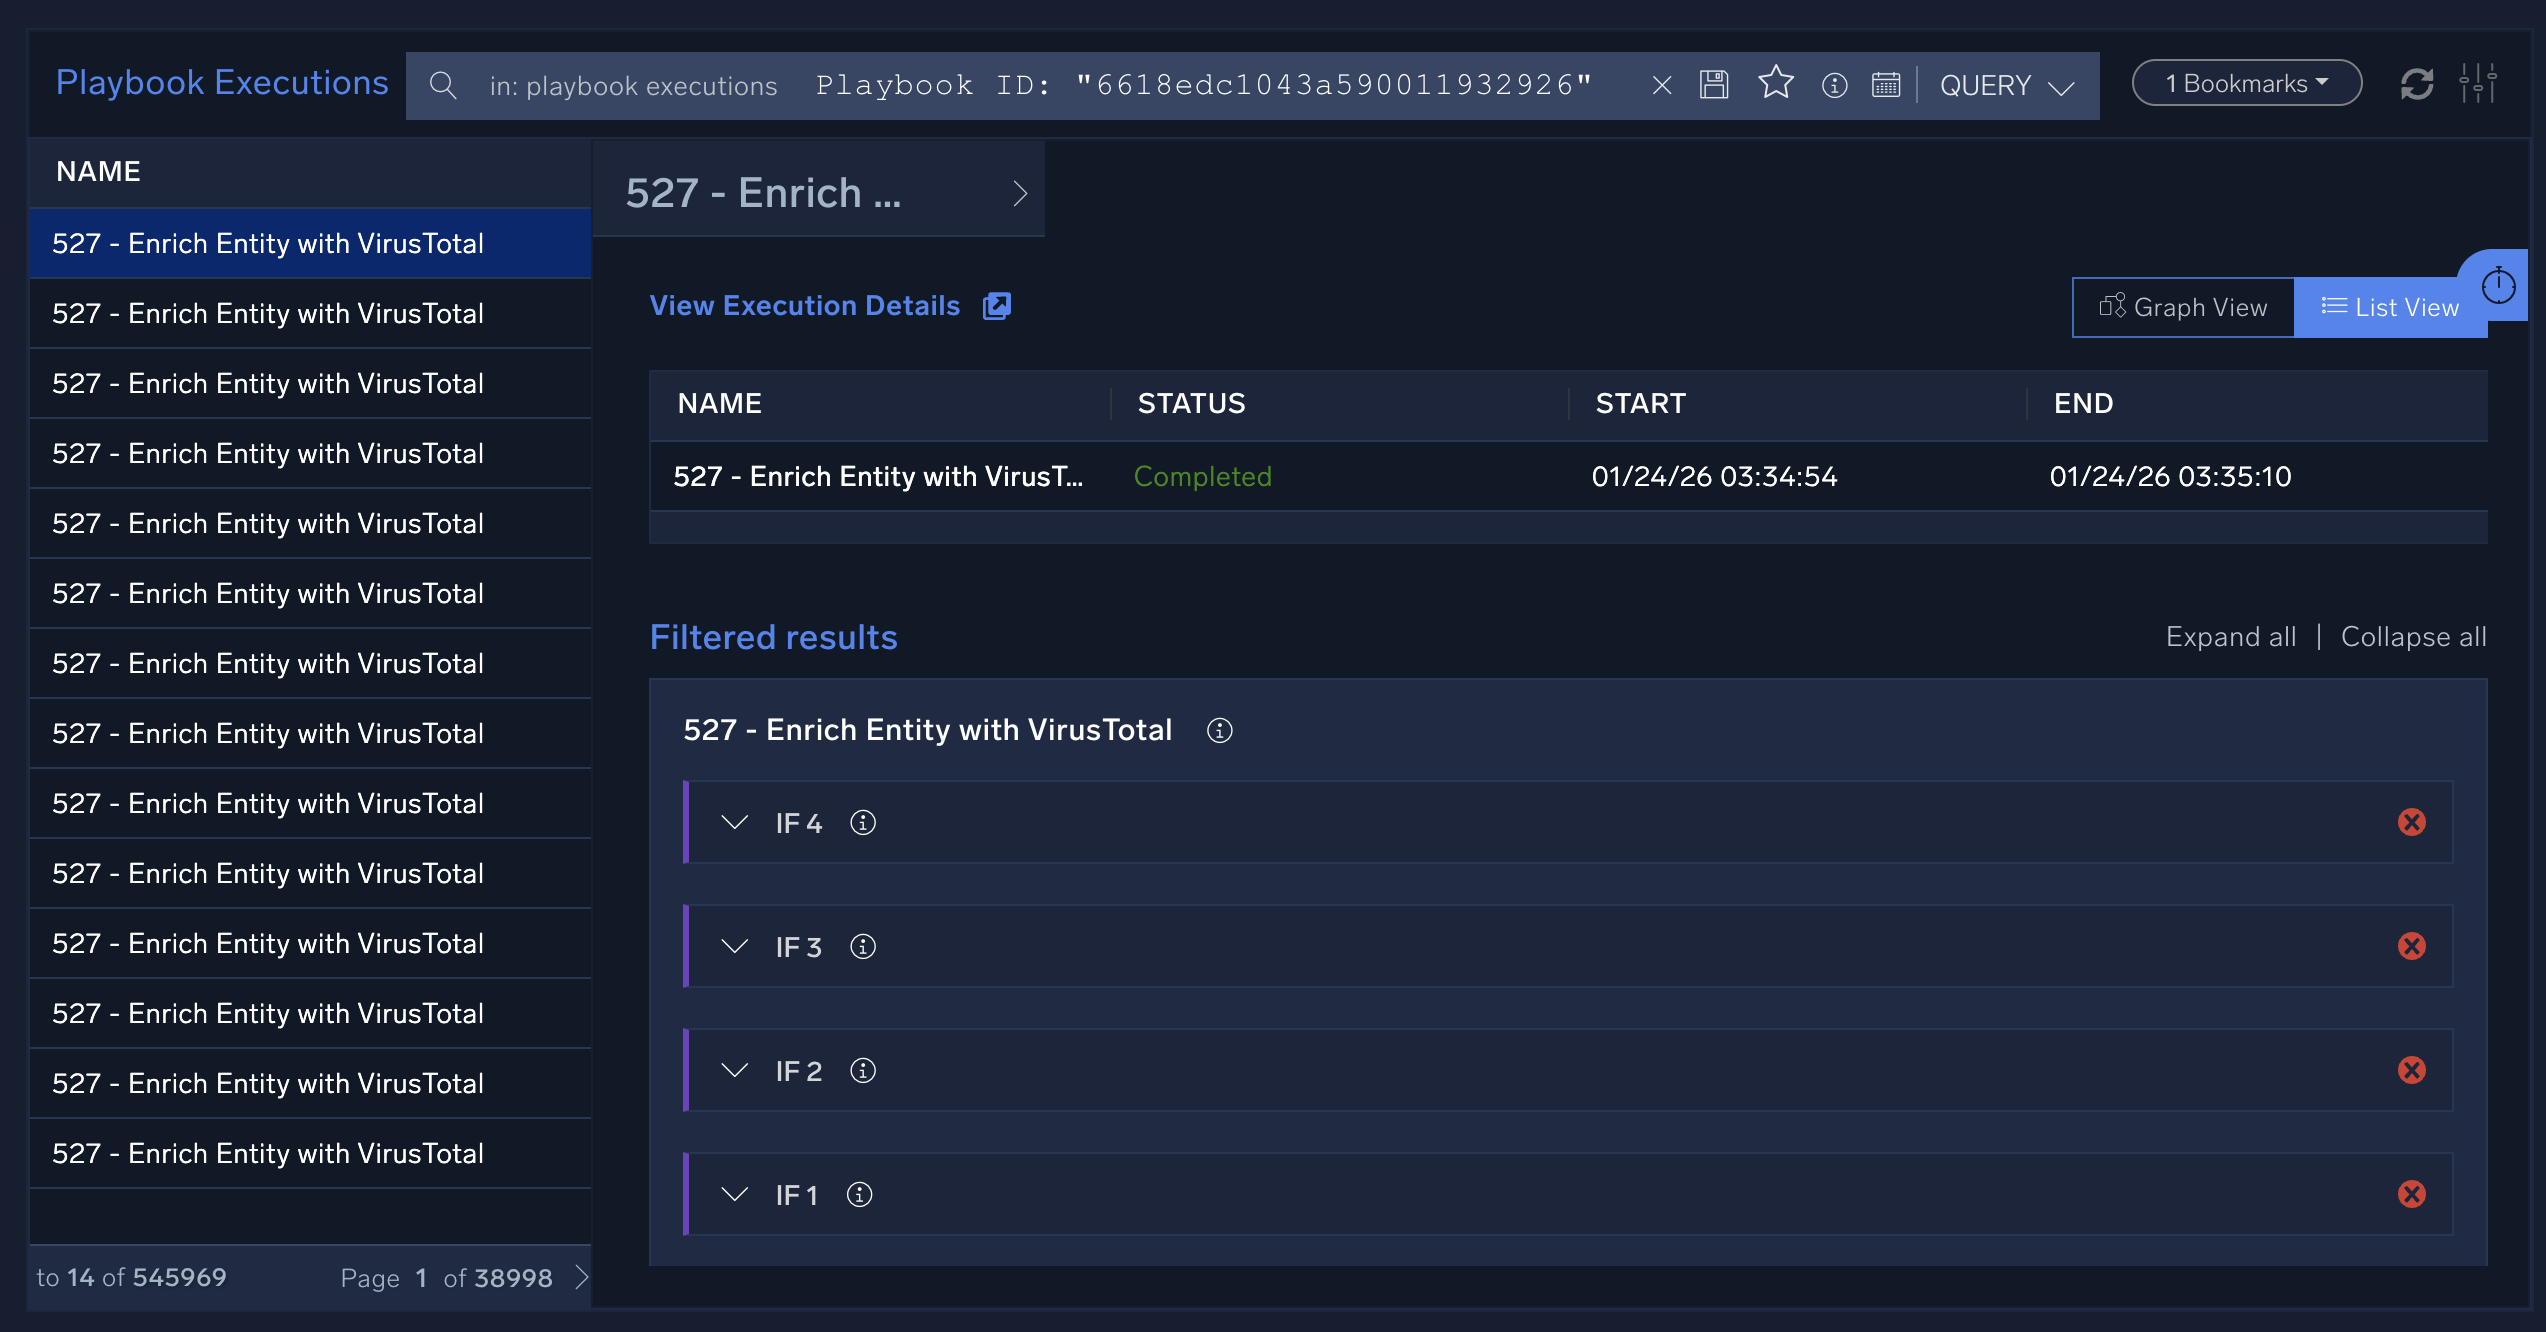
Task: Select the 527 - Enrich tab
Action: [817, 193]
